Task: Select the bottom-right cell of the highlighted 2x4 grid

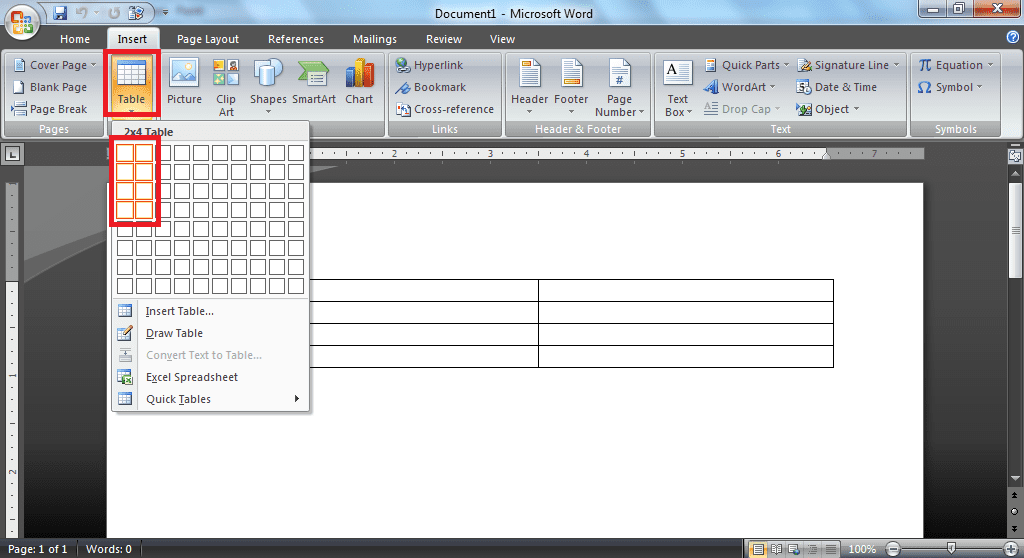Action: (x=144, y=210)
